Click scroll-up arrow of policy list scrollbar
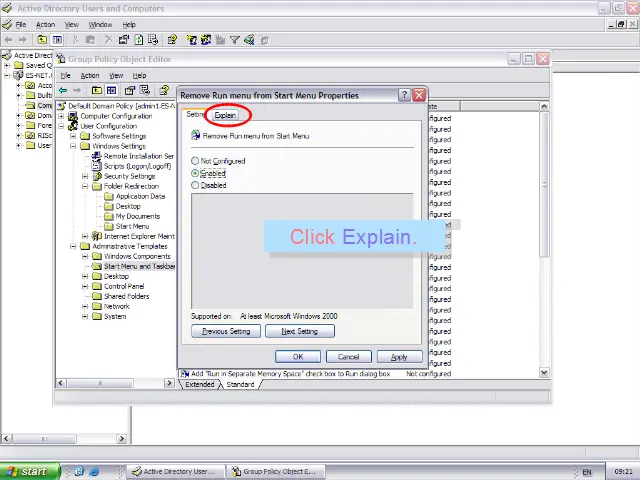640x480 pixels. click(x=544, y=107)
